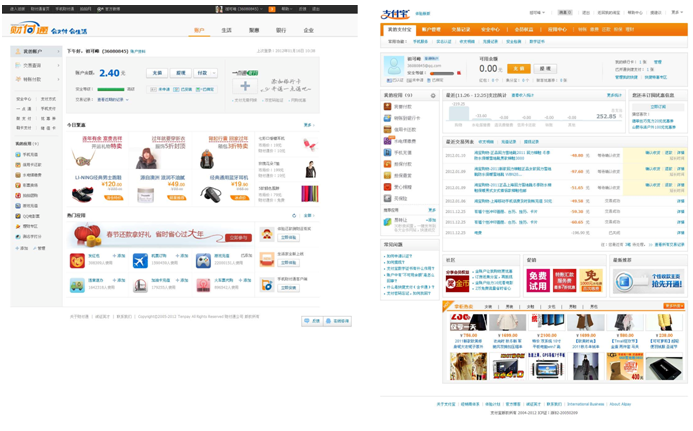Click the Alipay user avatar picture
The height and width of the screenshot is (431, 693).
[x=394, y=66]
